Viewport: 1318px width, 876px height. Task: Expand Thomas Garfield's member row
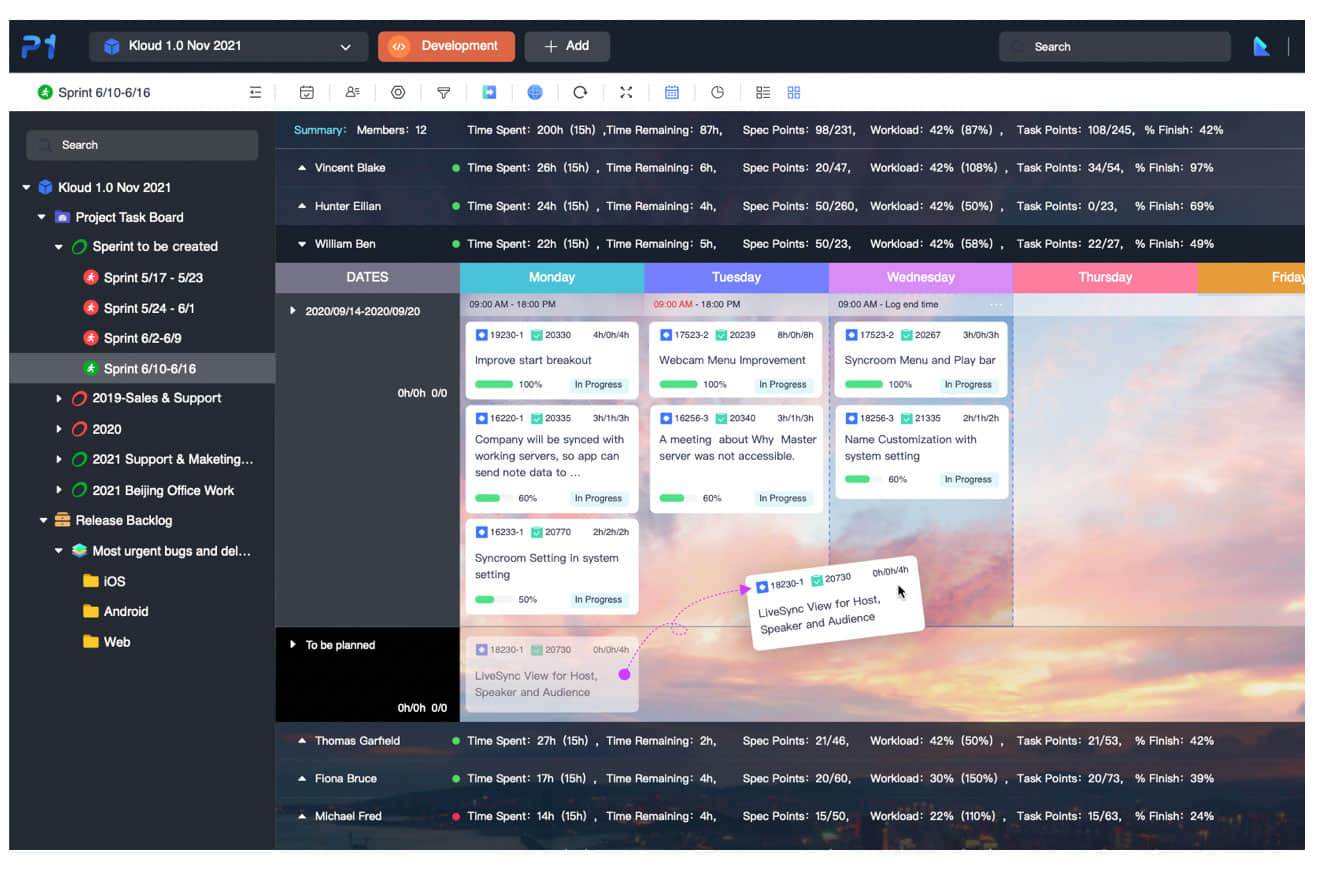pos(302,741)
